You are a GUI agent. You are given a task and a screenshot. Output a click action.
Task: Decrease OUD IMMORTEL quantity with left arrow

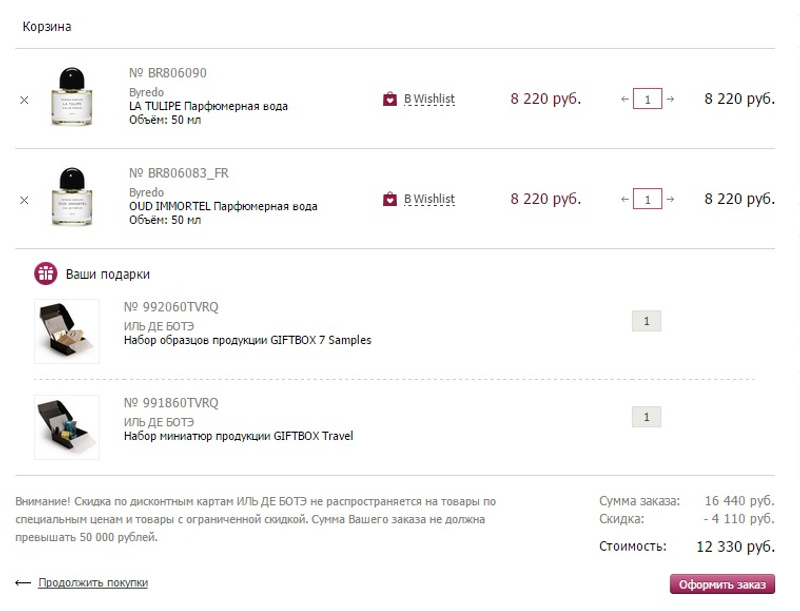[625, 199]
